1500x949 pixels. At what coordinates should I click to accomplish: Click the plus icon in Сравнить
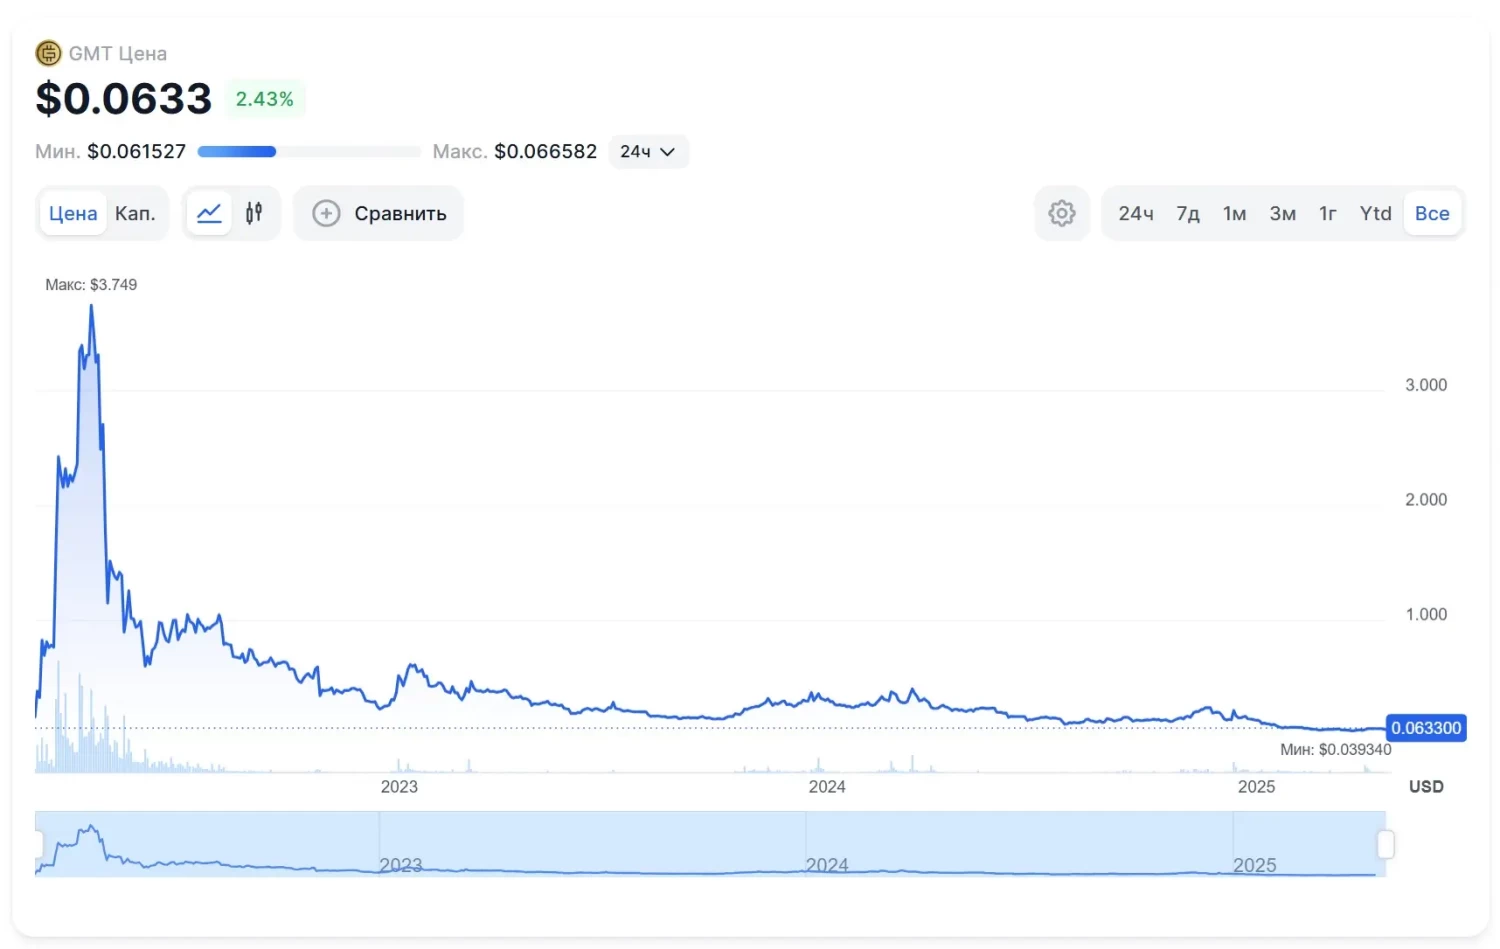click(326, 213)
